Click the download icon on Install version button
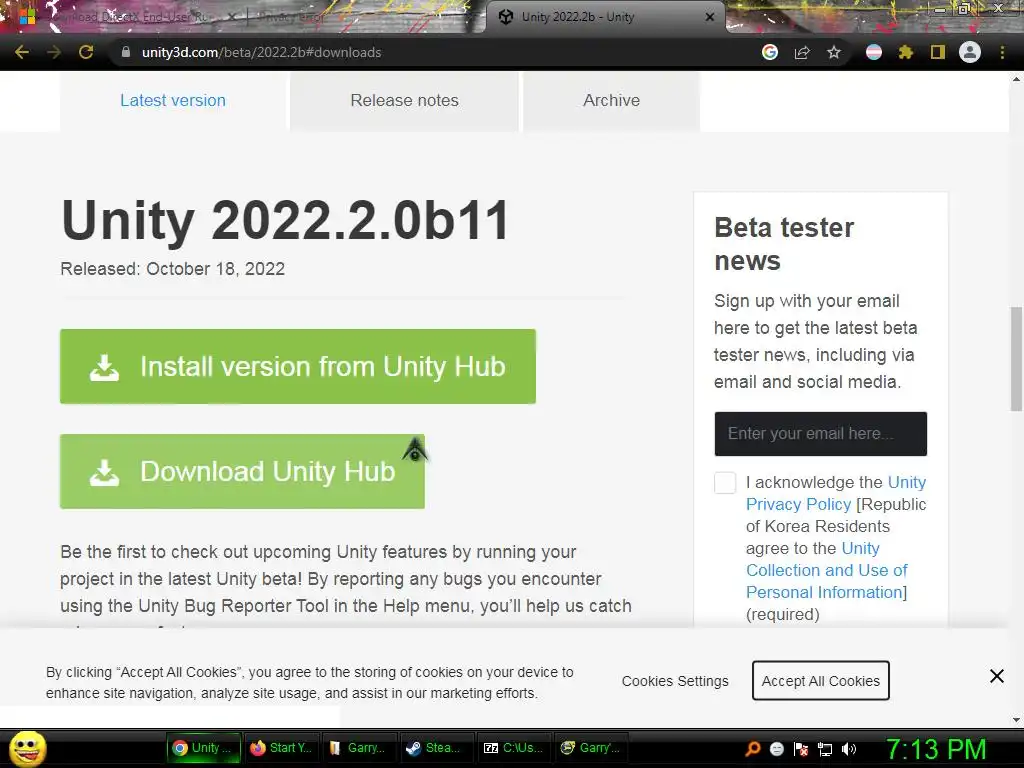The image size is (1024, 768). coord(104,367)
